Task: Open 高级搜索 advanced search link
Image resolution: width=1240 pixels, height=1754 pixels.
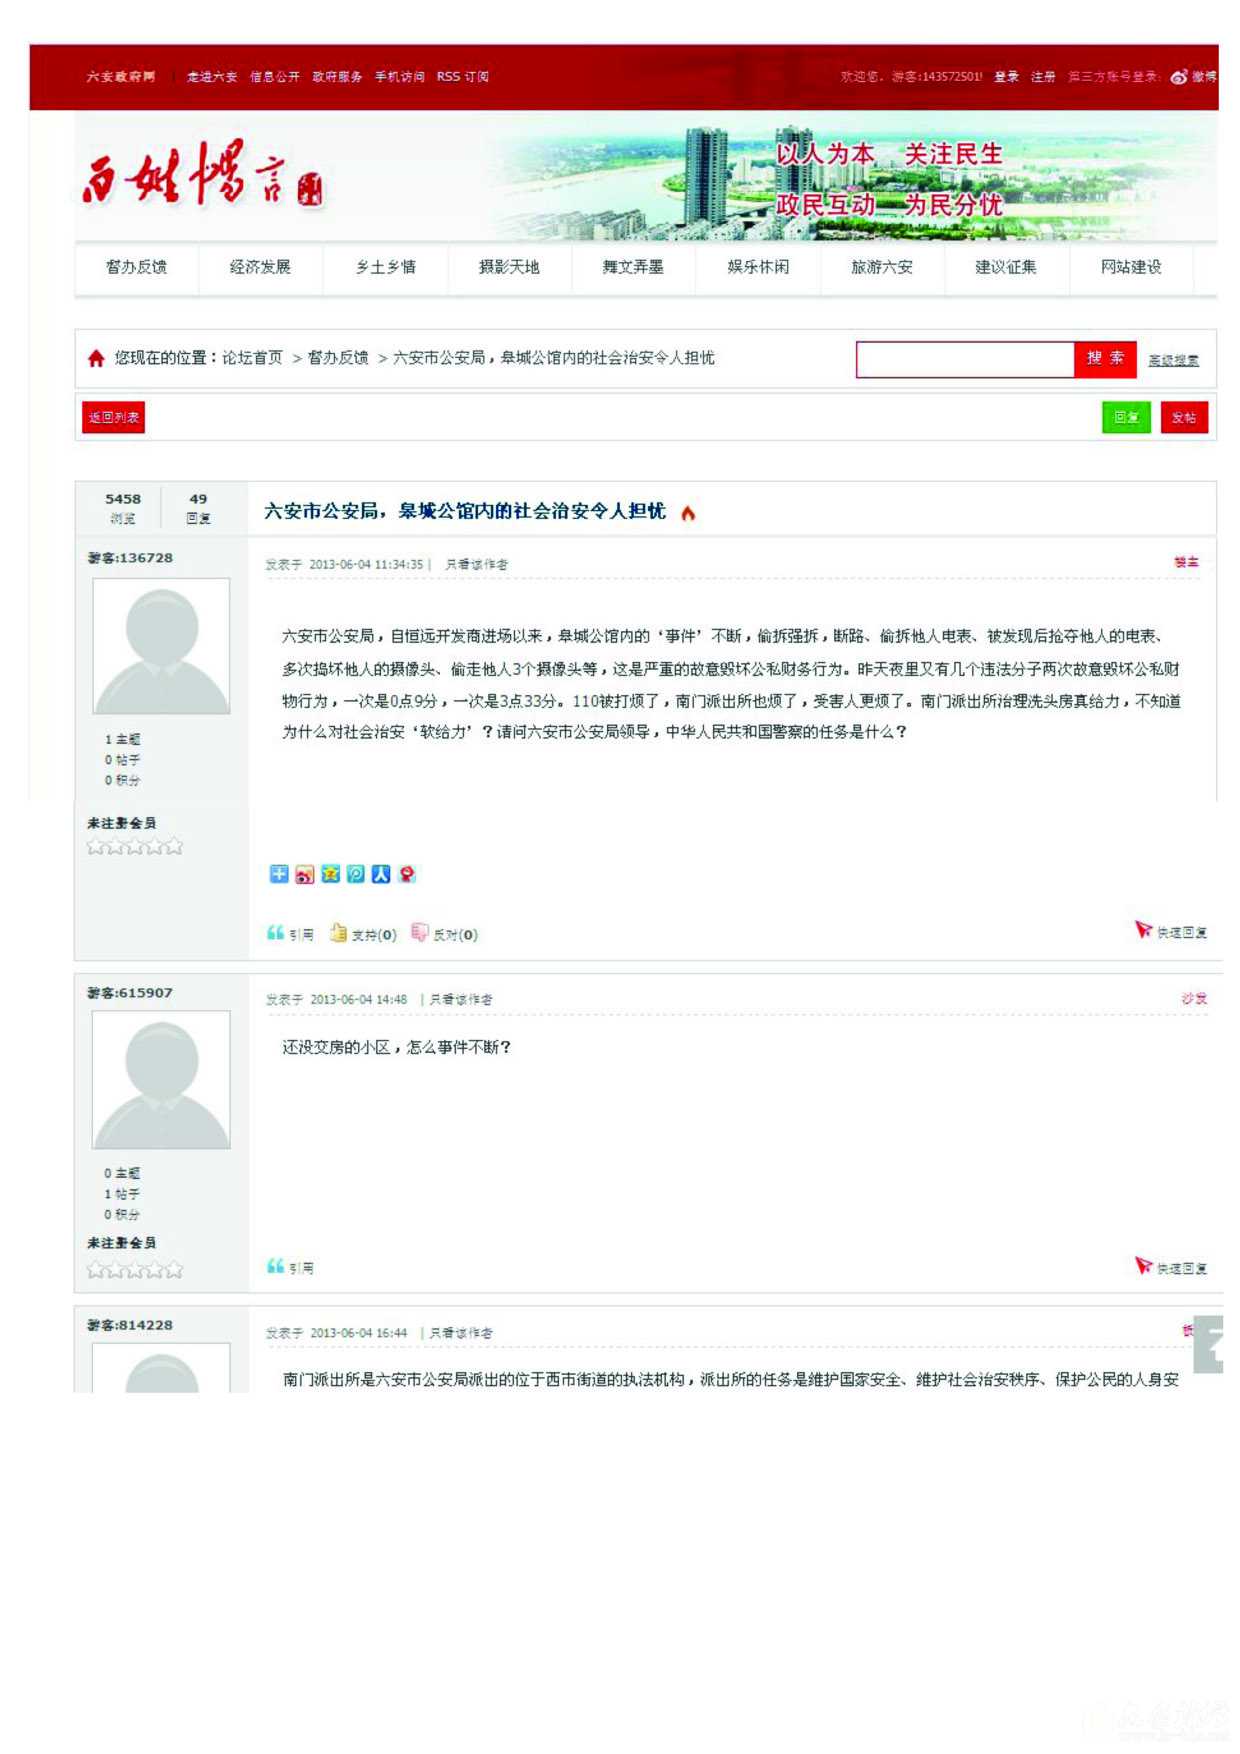Action: [1173, 361]
